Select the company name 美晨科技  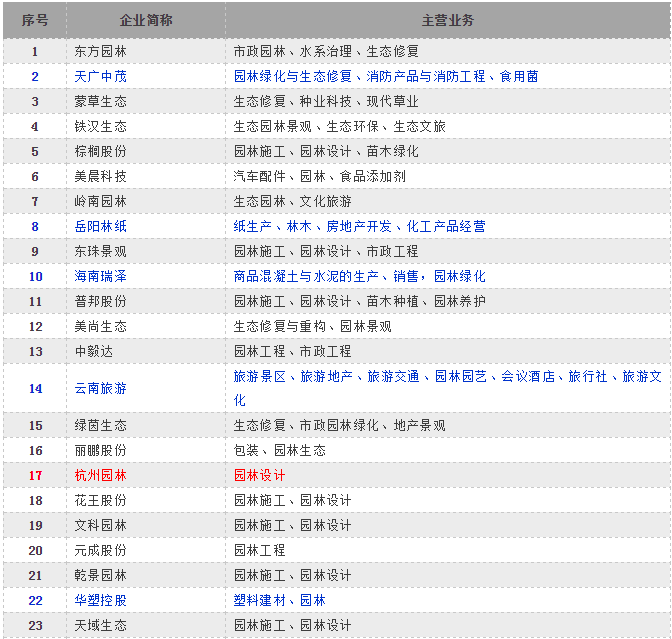click(100, 176)
